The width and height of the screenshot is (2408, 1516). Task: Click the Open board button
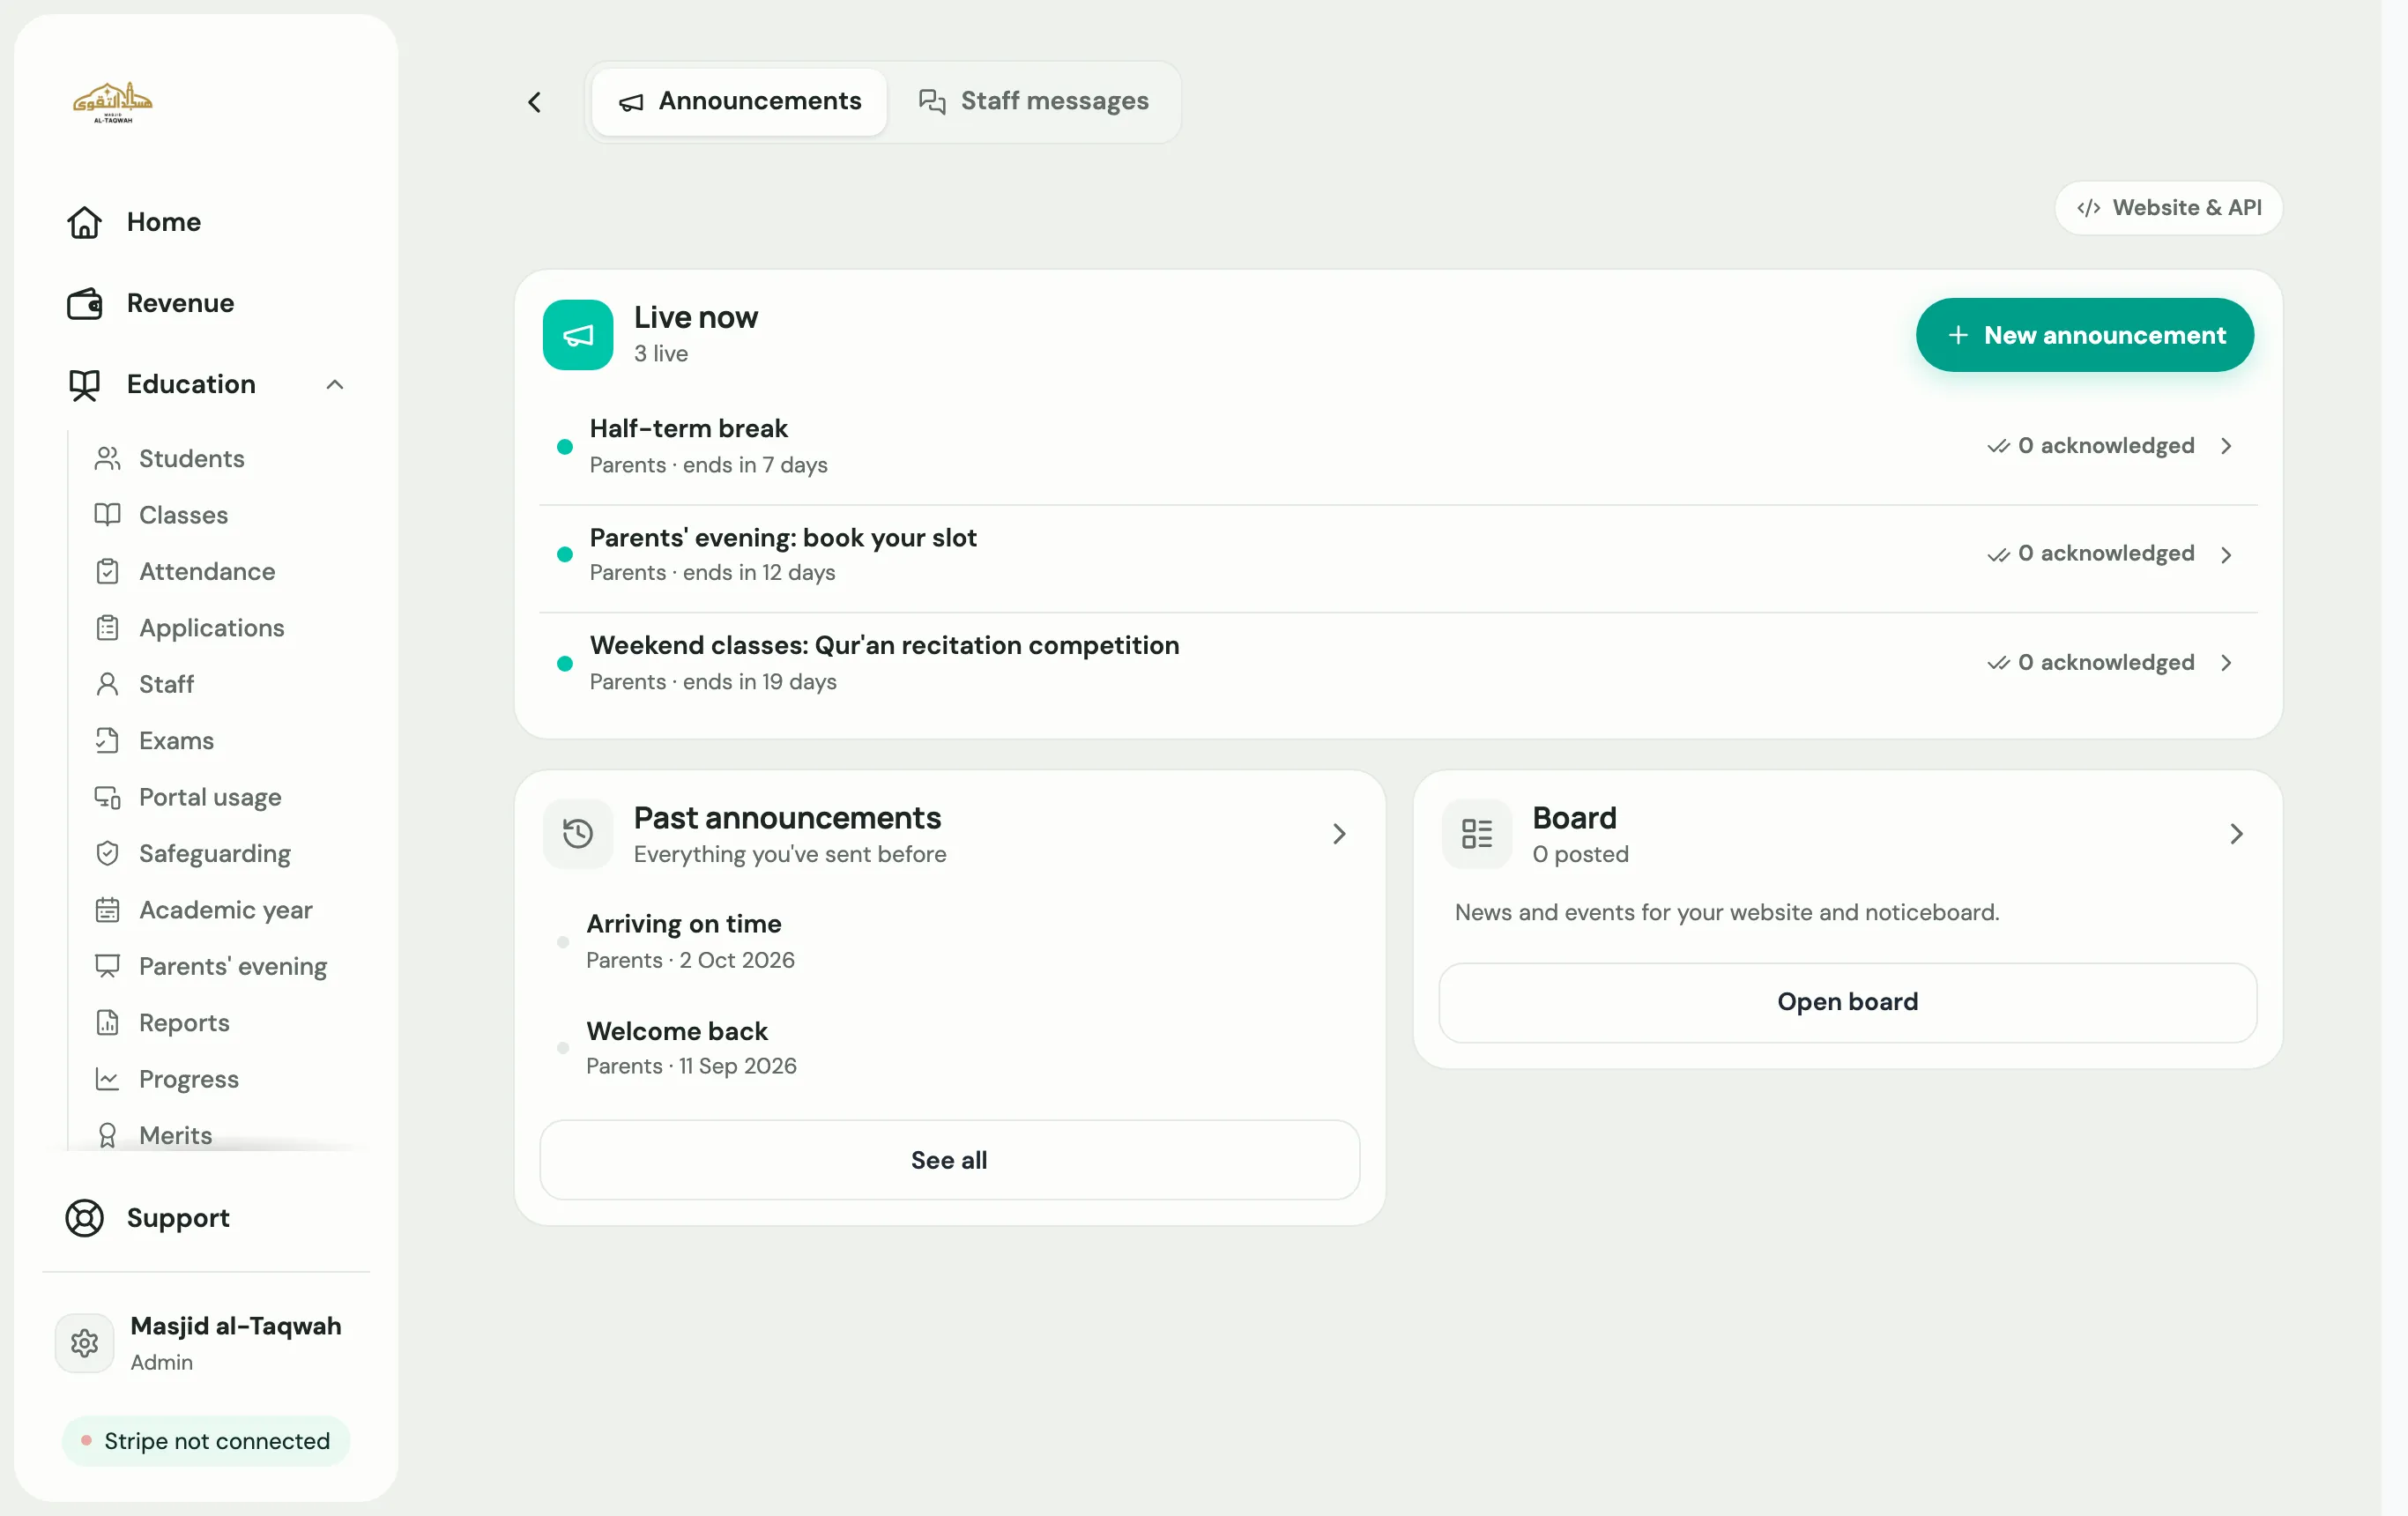[1847, 1002]
